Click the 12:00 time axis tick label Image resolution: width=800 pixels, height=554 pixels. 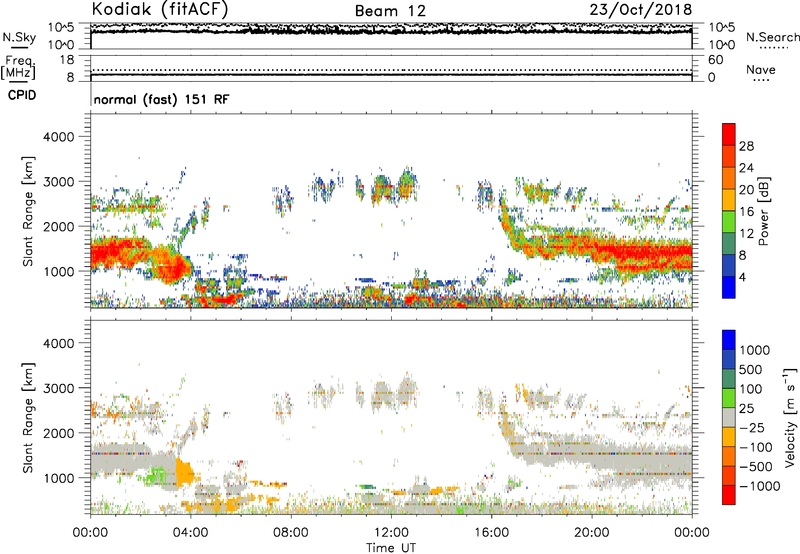tap(391, 533)
